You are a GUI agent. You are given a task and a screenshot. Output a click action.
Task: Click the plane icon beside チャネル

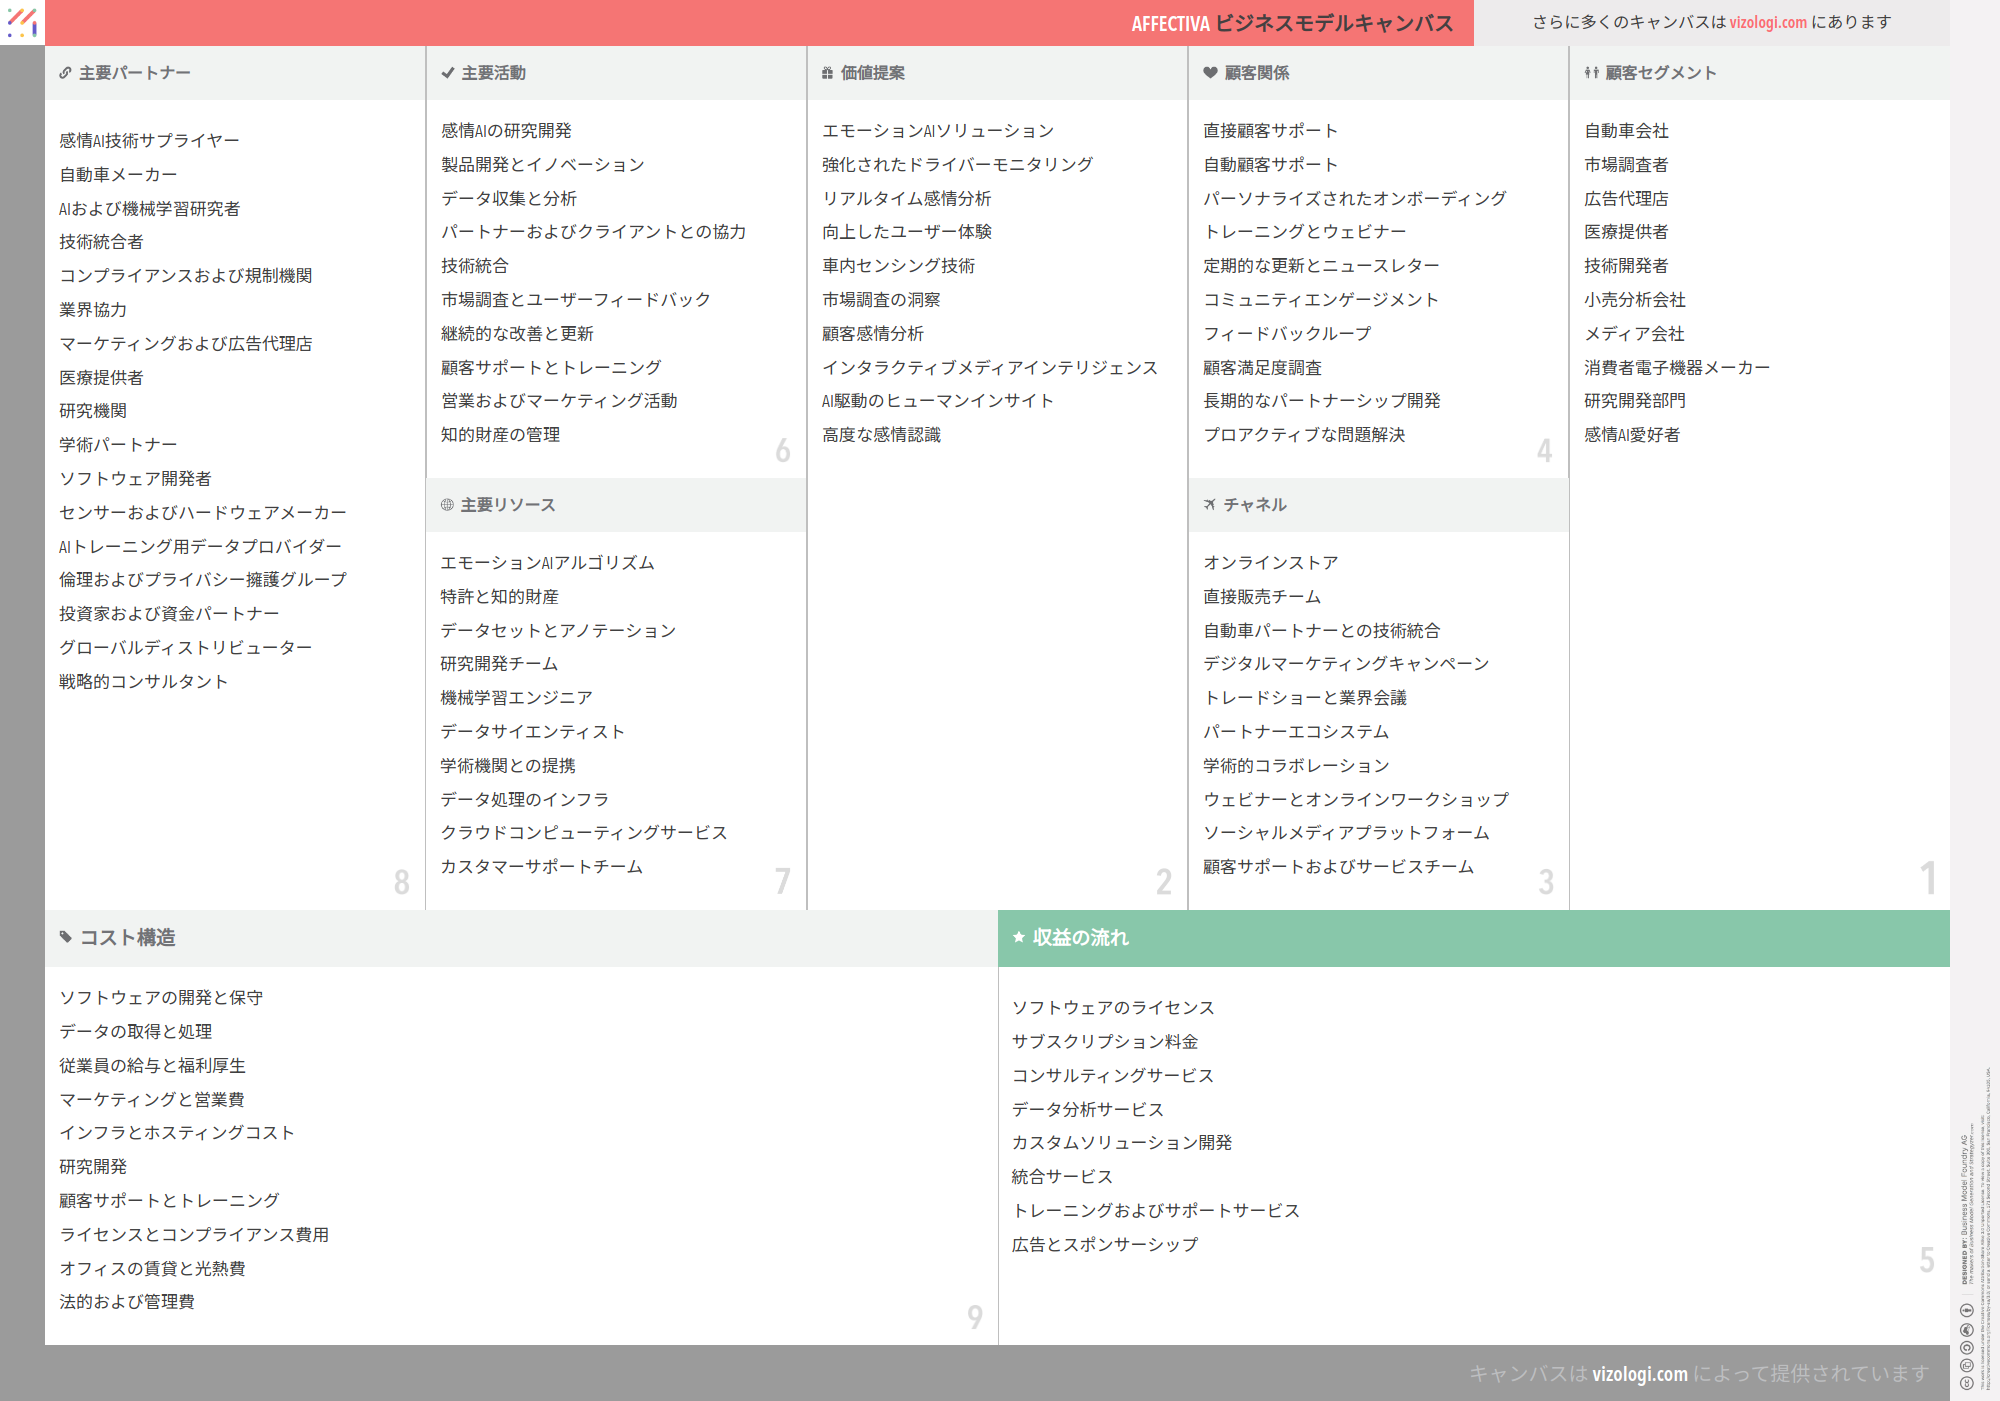(x=1210, y=505)
